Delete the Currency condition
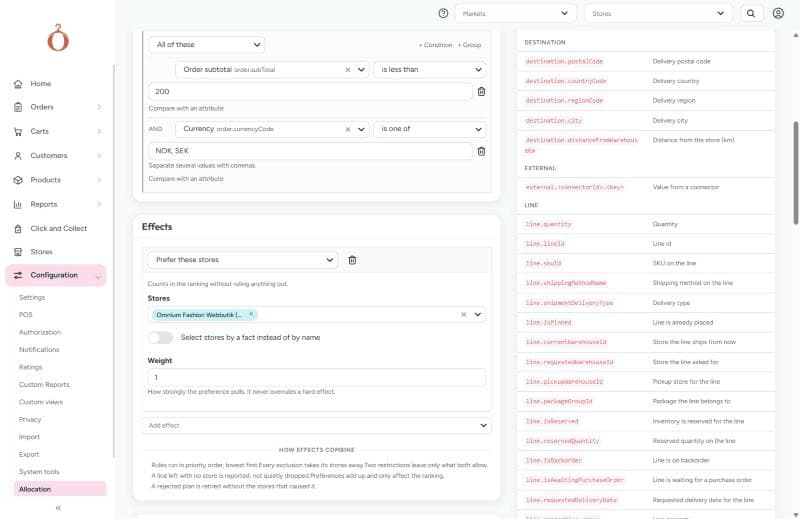The width and height of the screenshot is (800, 519). click(x=481, y=152)
